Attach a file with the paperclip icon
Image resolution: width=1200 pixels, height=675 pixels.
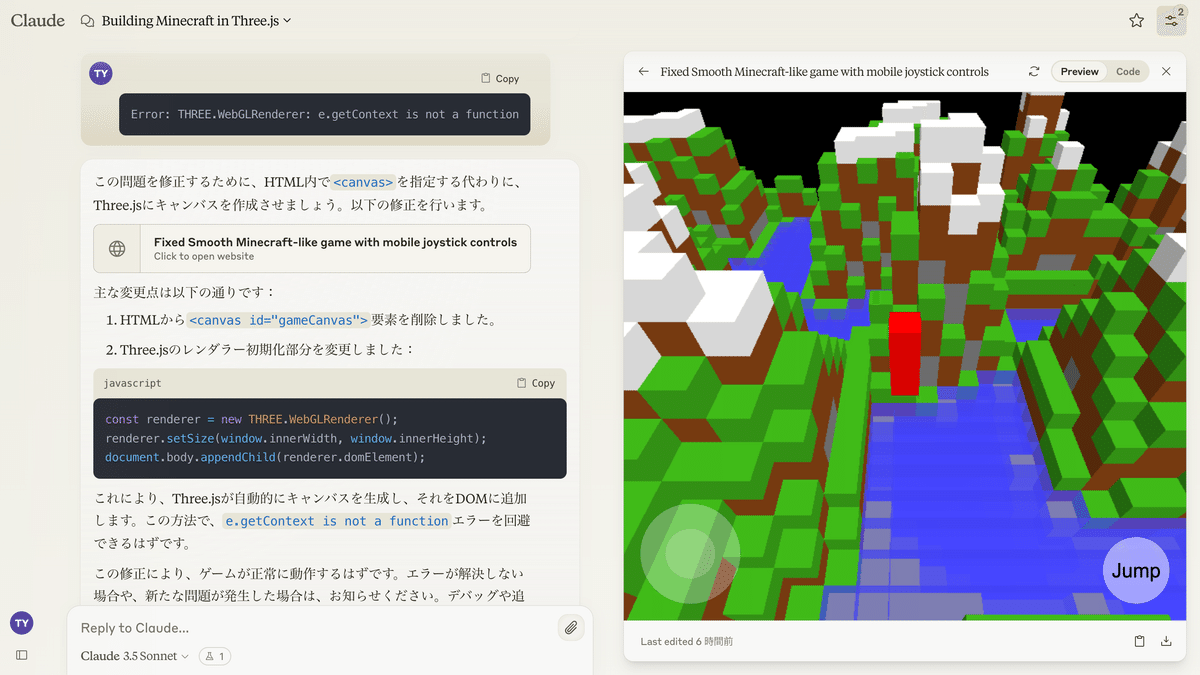coord(570,628)
